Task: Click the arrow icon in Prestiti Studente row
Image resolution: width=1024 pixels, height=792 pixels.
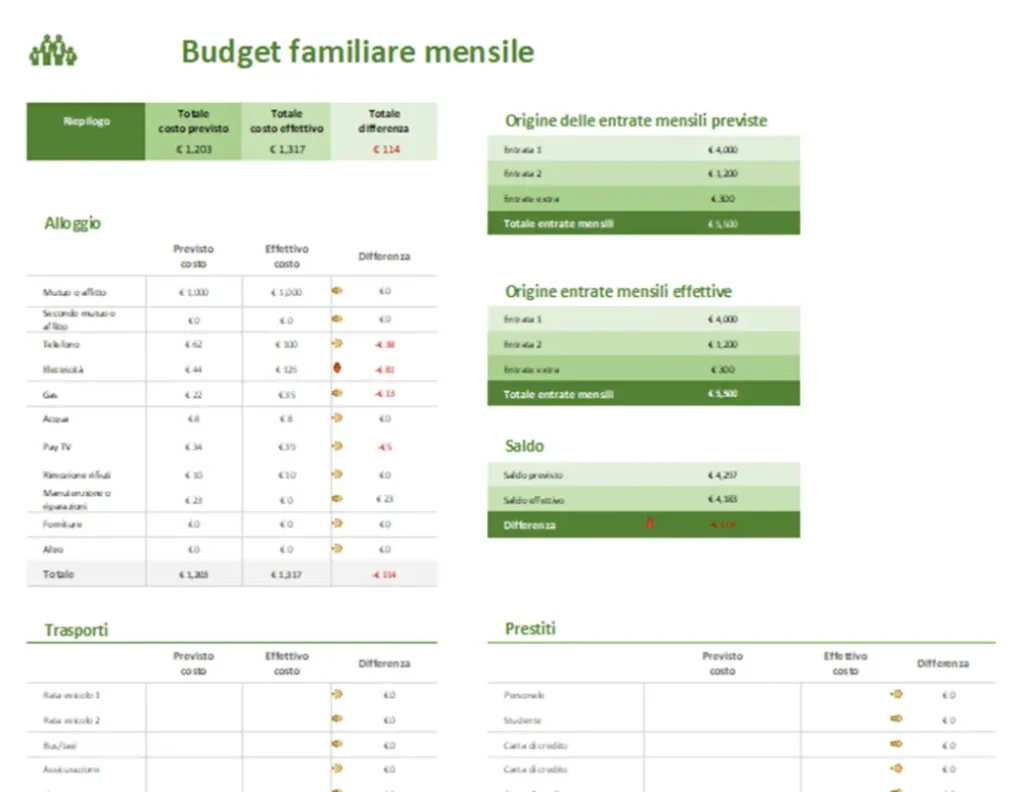Action: pyautogui.click(x=896, y=719)
